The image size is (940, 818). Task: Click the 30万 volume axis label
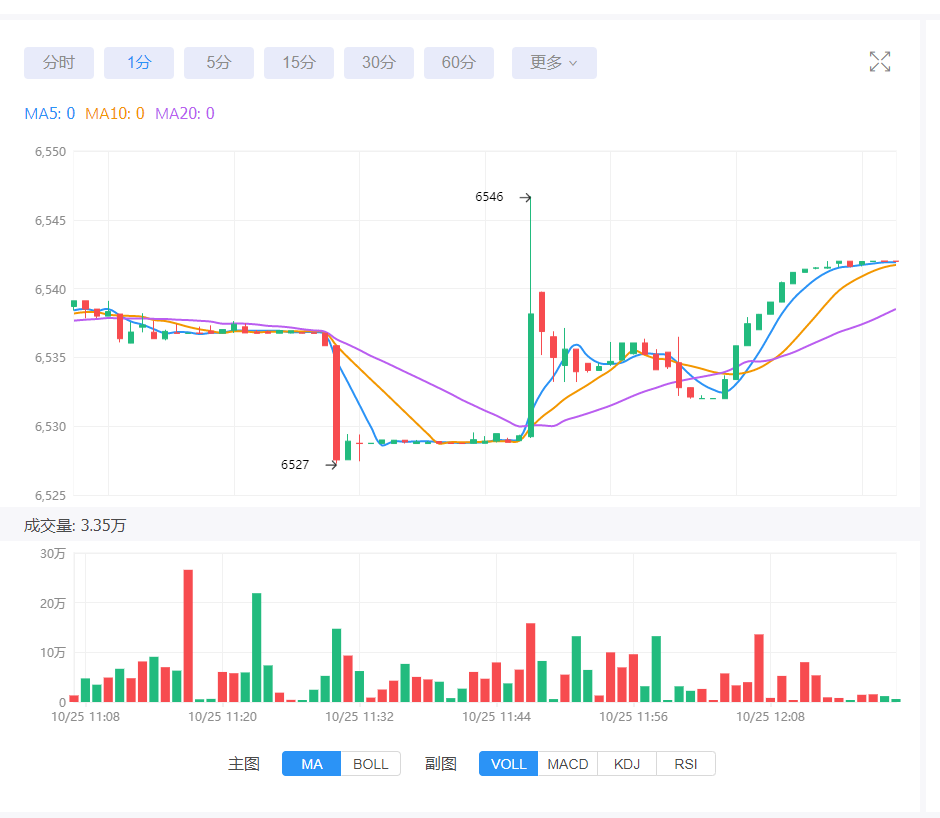point(53,554)
